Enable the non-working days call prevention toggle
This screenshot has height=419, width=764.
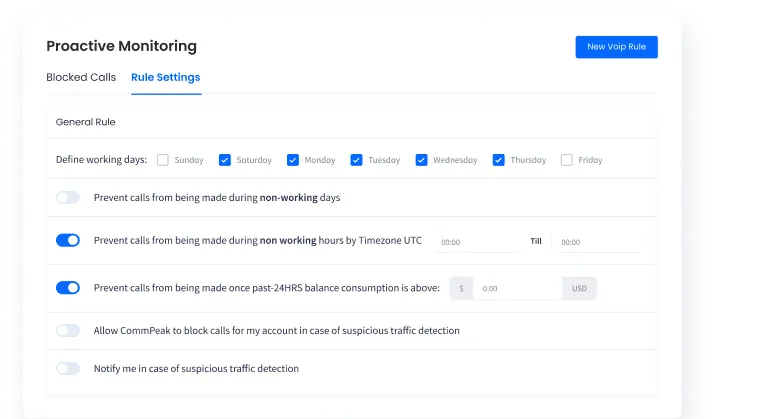coord(68,198)
